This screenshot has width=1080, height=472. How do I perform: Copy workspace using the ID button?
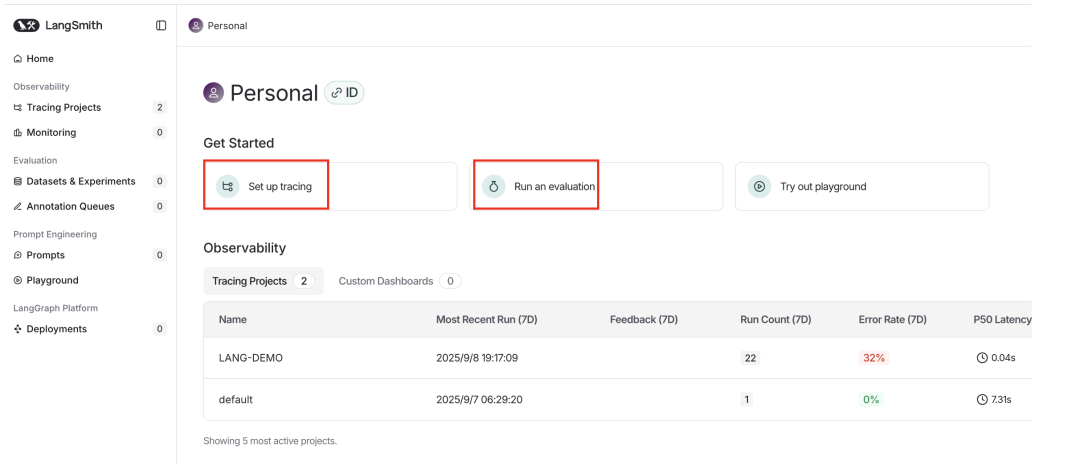click(344, 93)
